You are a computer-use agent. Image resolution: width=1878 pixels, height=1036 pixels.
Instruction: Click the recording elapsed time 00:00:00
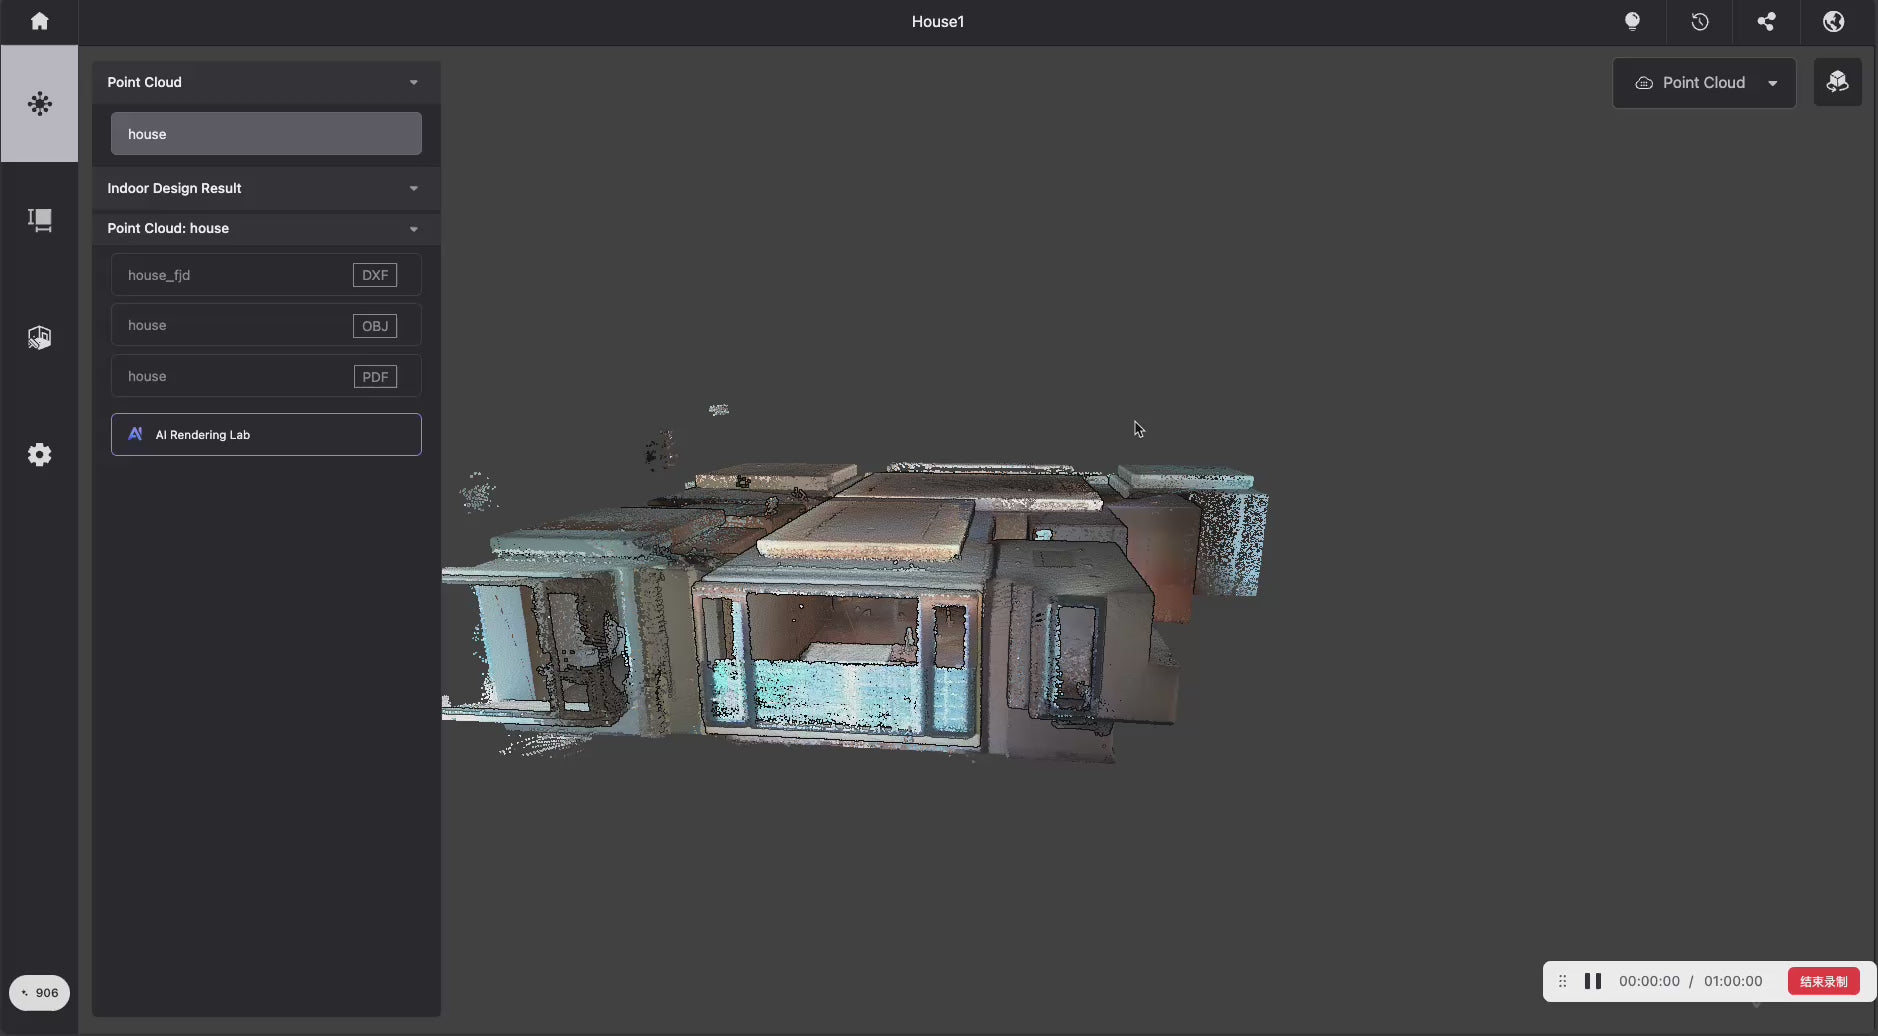pos(1649,981)
